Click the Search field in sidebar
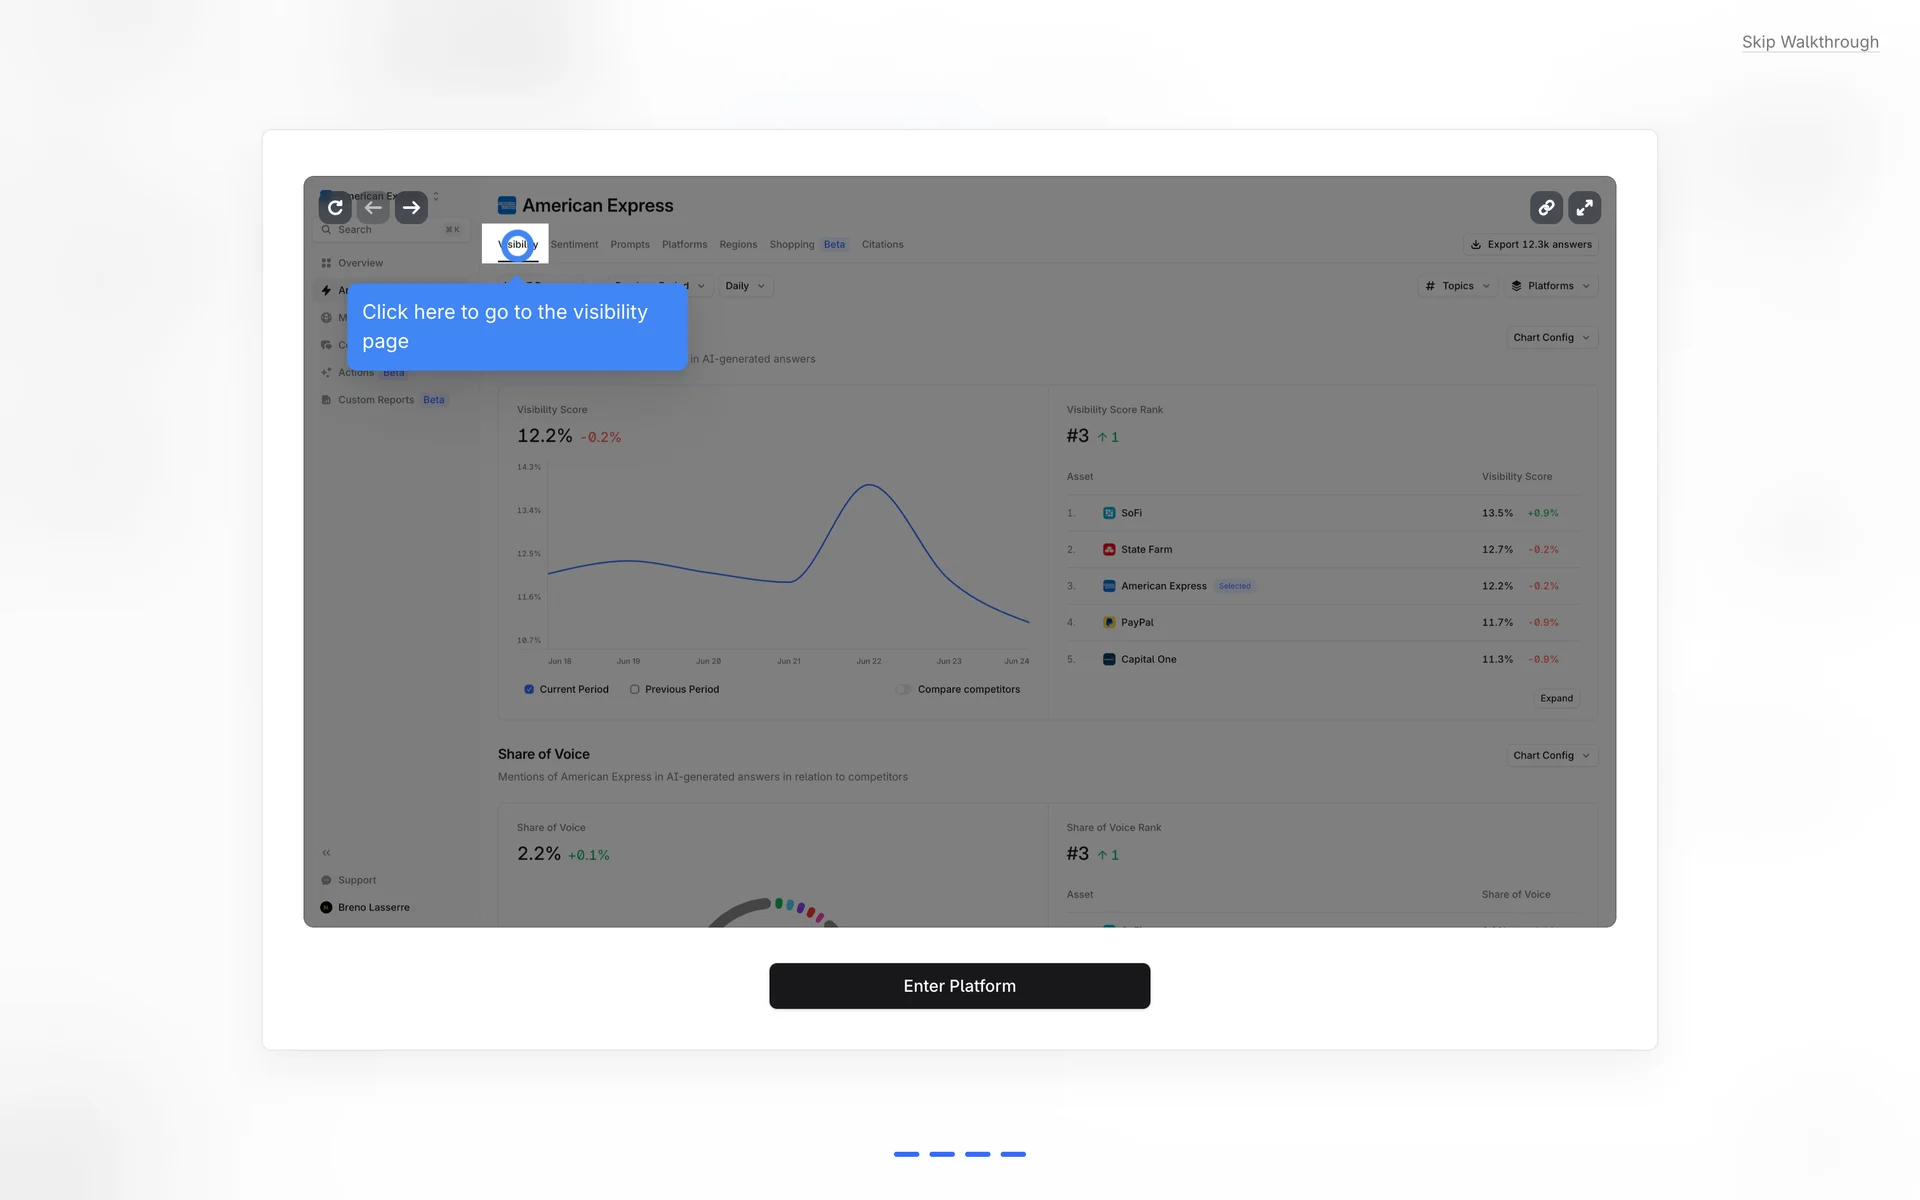The image size is (1920, 1200). coord(390,230)
